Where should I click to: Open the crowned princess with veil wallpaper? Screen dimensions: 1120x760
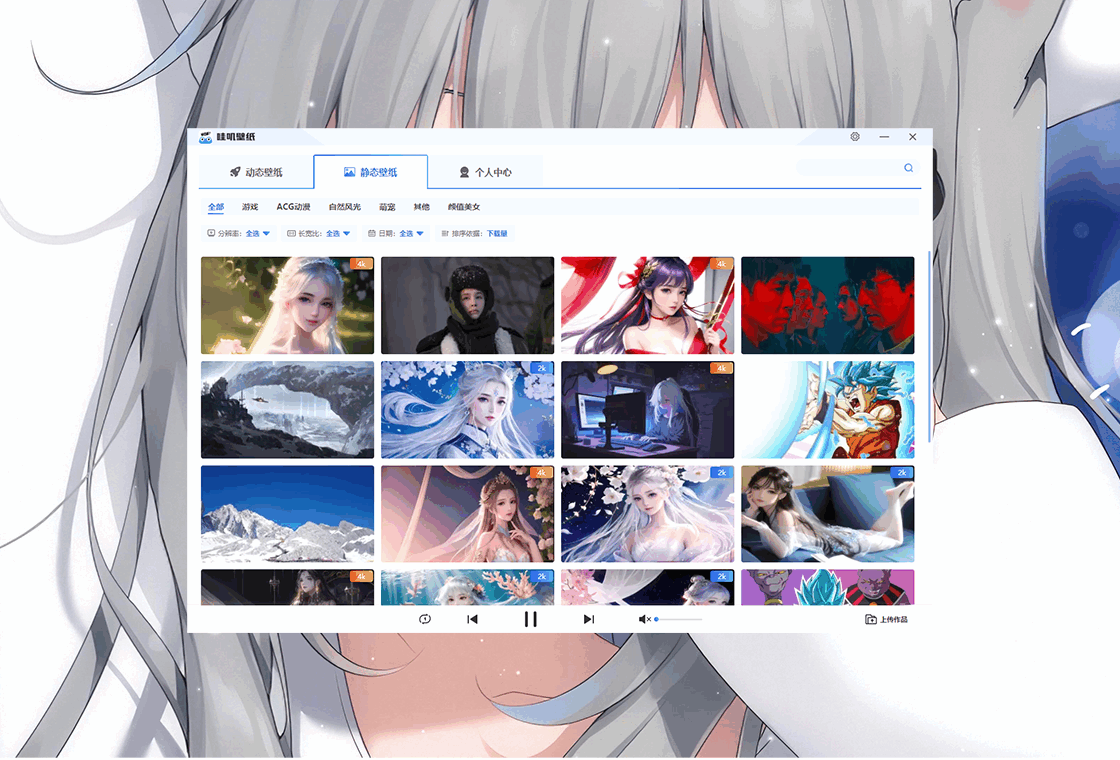click(x=467, y=514)
